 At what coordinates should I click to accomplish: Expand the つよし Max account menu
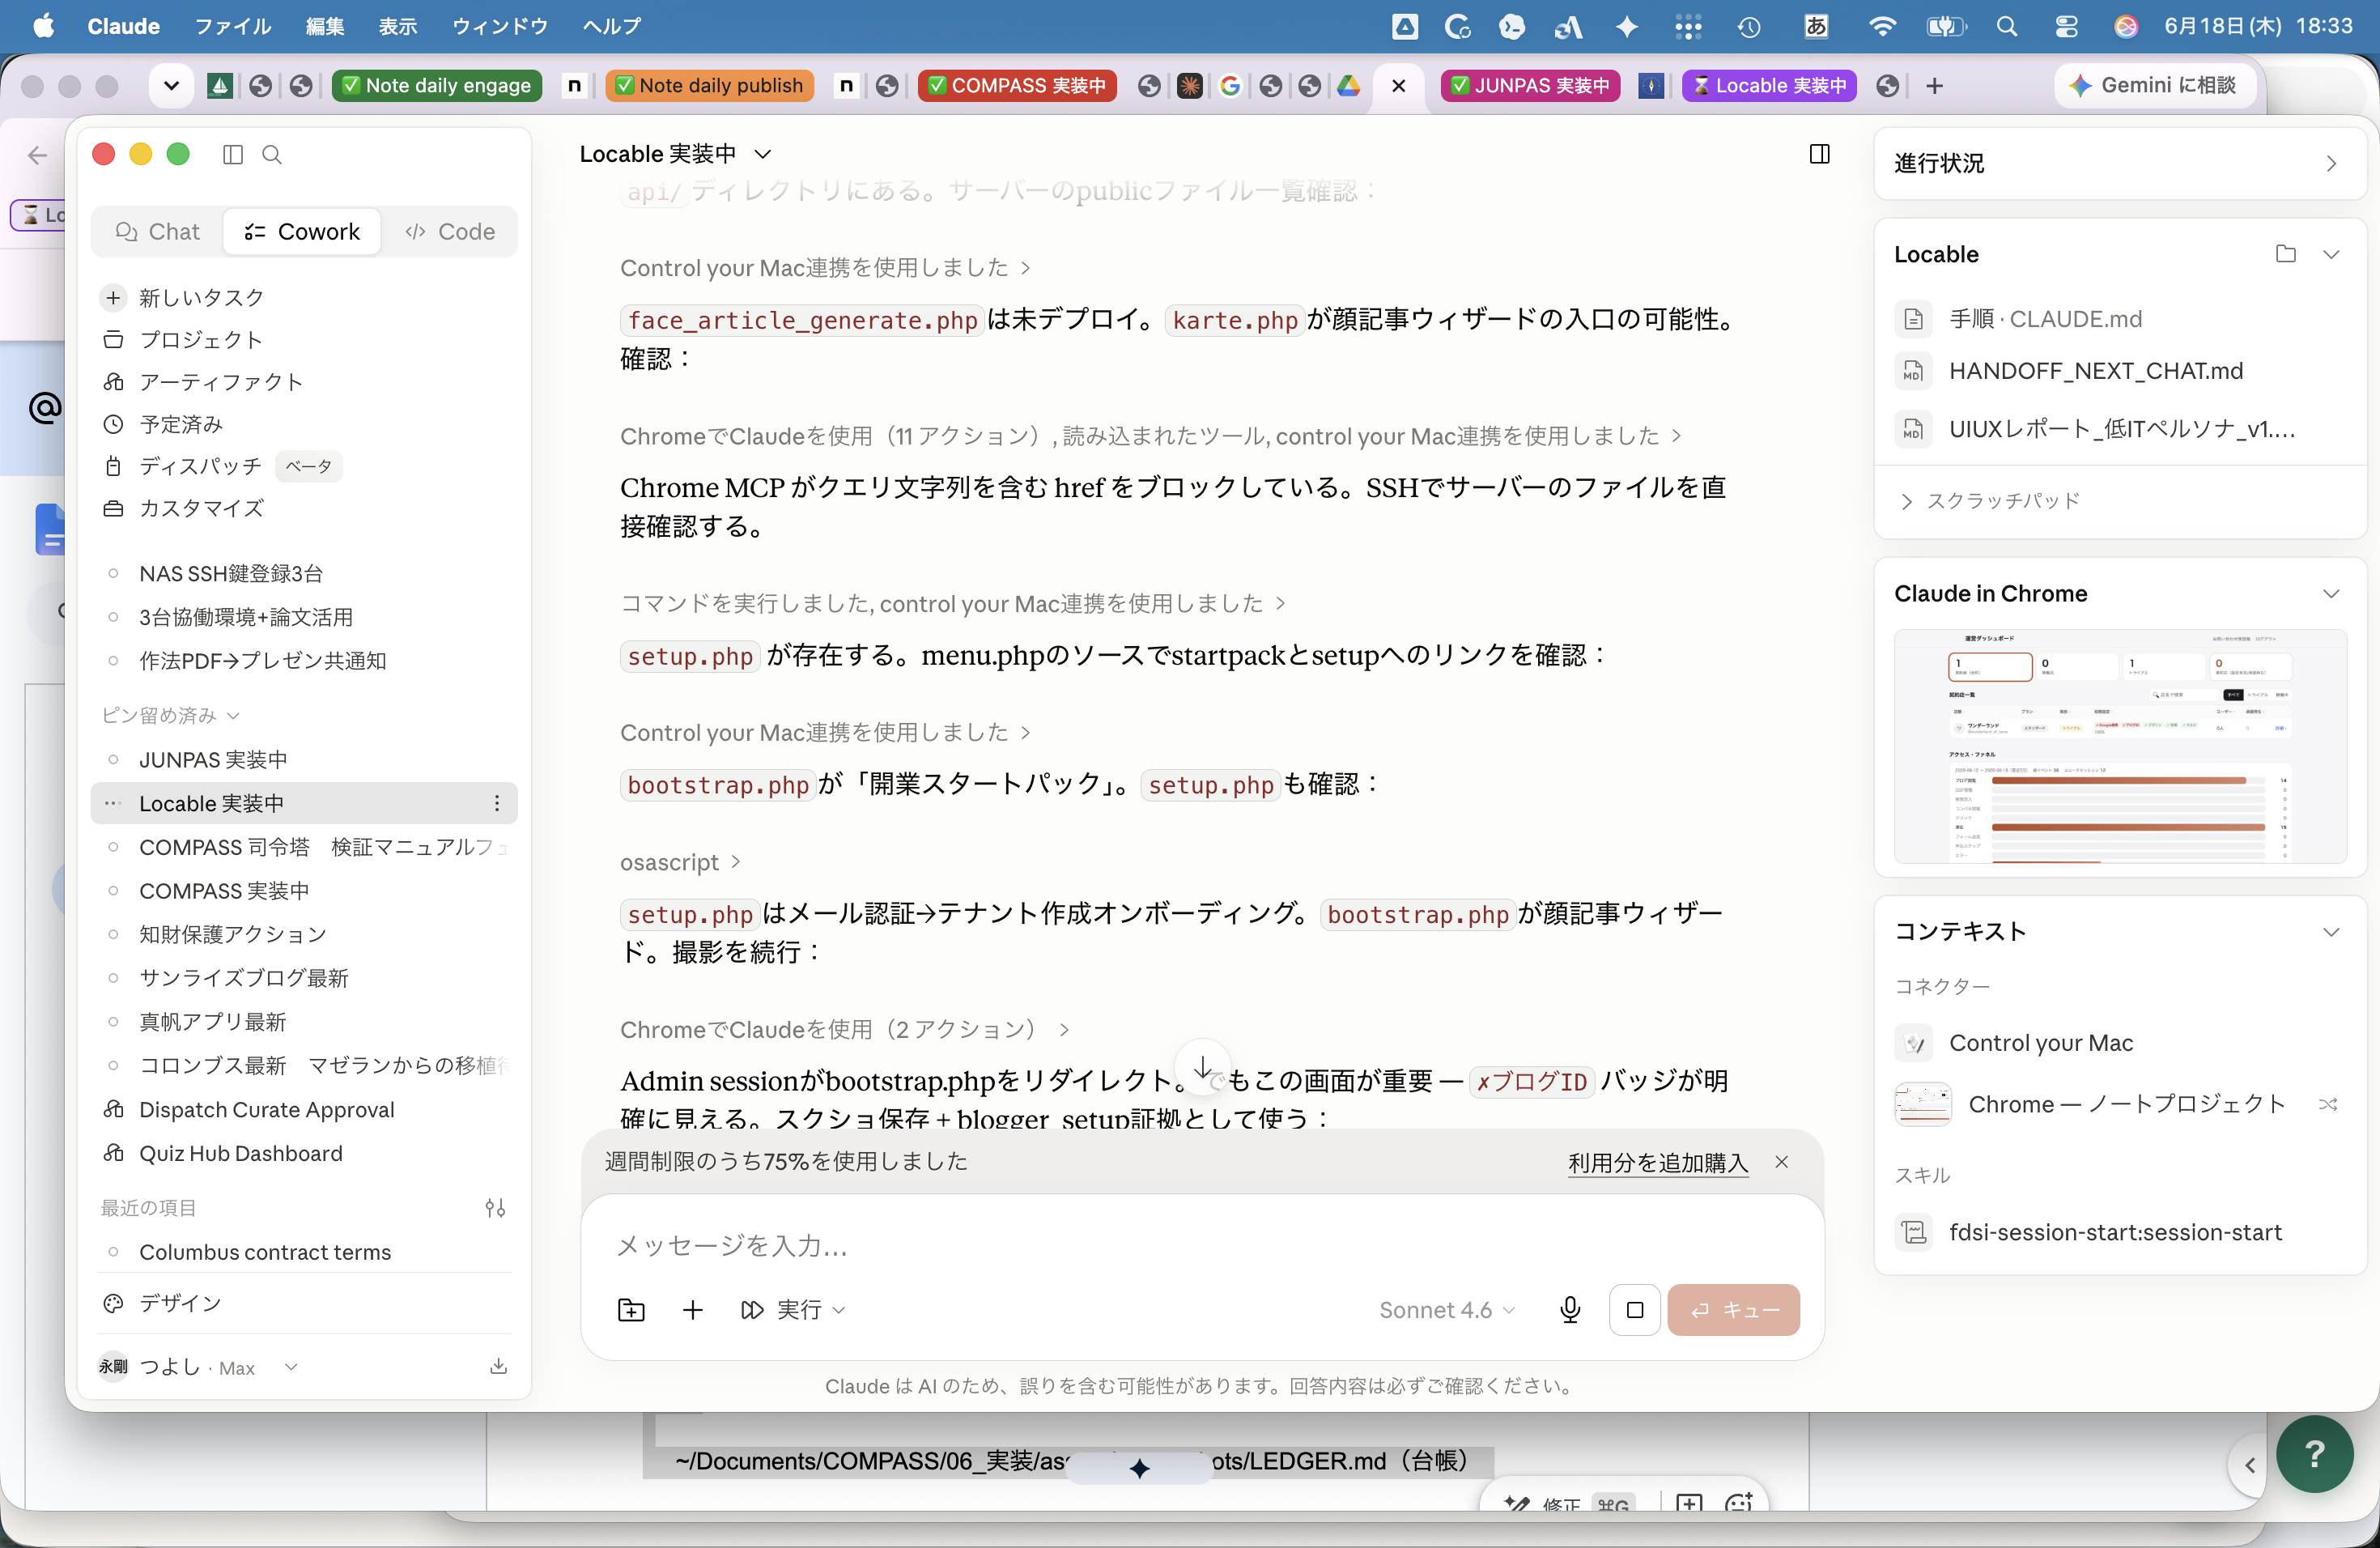[x=200, y=1367]
